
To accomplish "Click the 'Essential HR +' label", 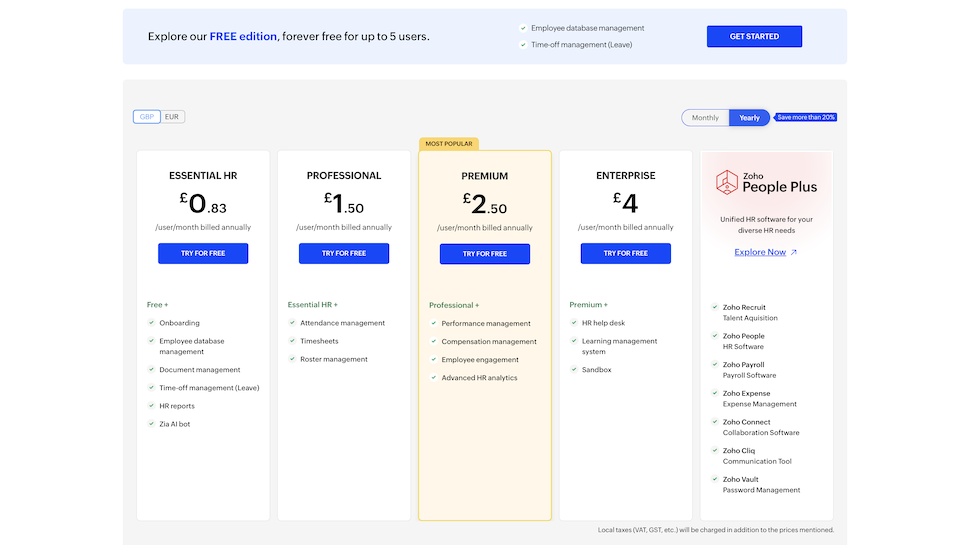I will pyautogui.click(x=312, y=304).
